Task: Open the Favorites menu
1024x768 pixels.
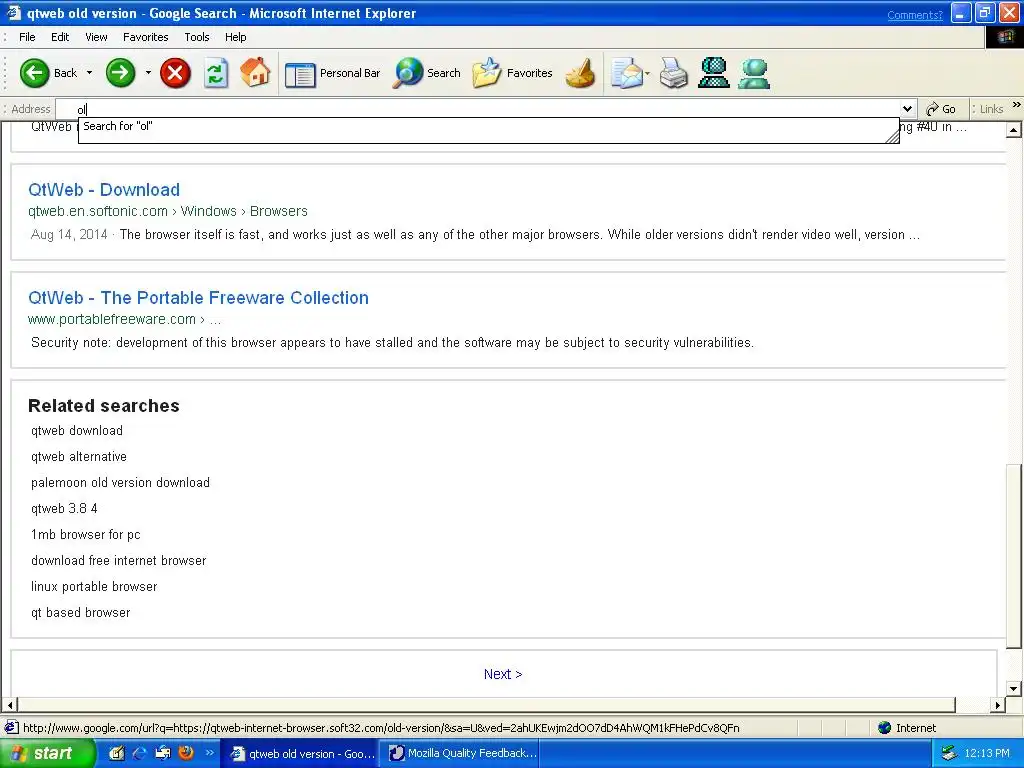Action: 146,37
